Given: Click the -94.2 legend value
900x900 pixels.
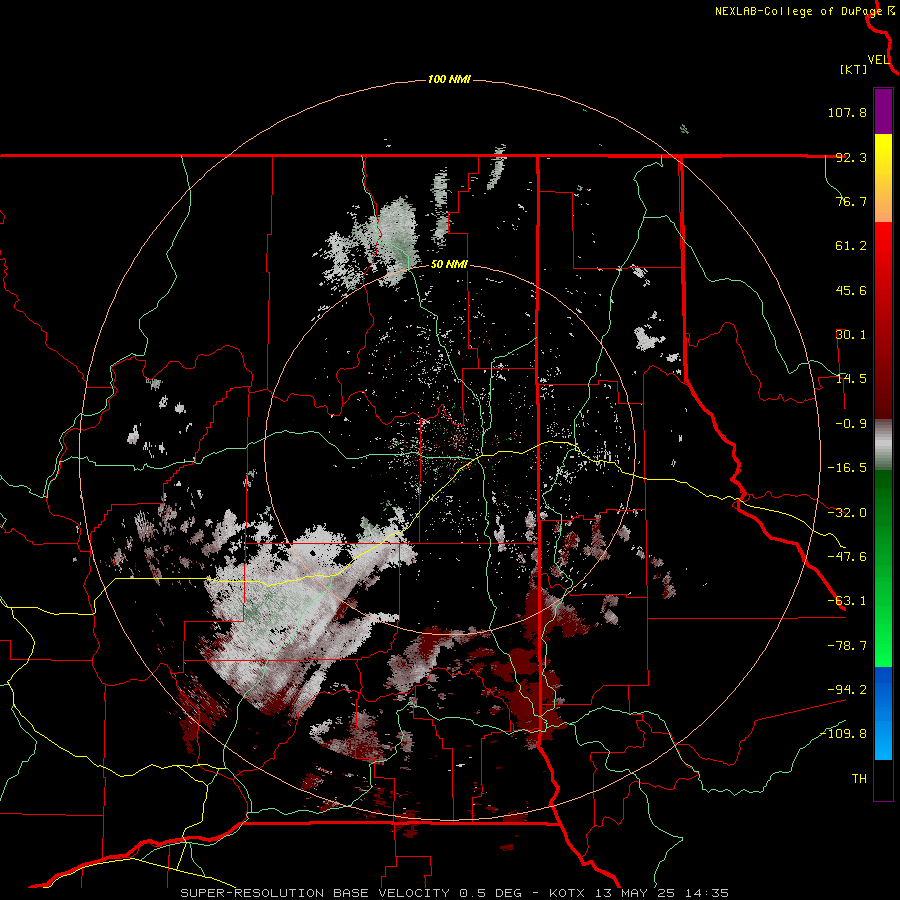Looking at the screenshot, I should pyautogui.click(x=847, y=690).
